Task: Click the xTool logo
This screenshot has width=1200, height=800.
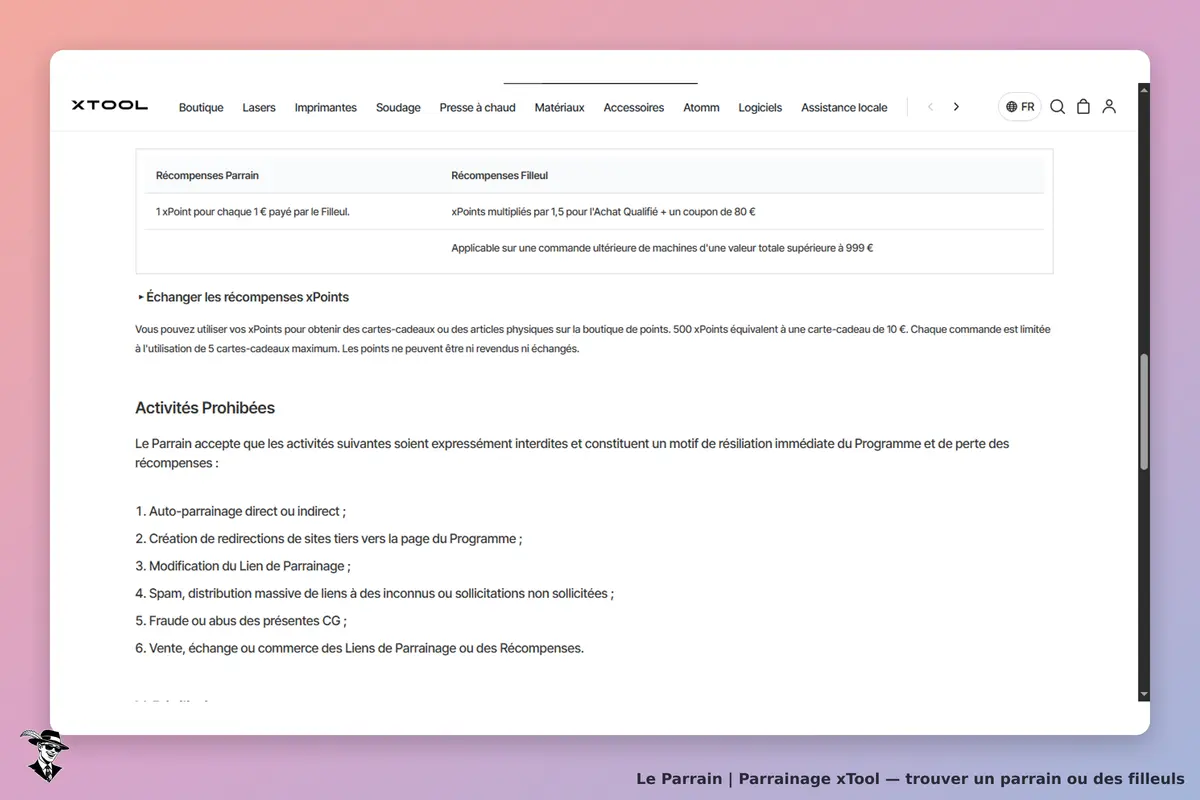Action: pyautogui.click(x=110, y=105)
